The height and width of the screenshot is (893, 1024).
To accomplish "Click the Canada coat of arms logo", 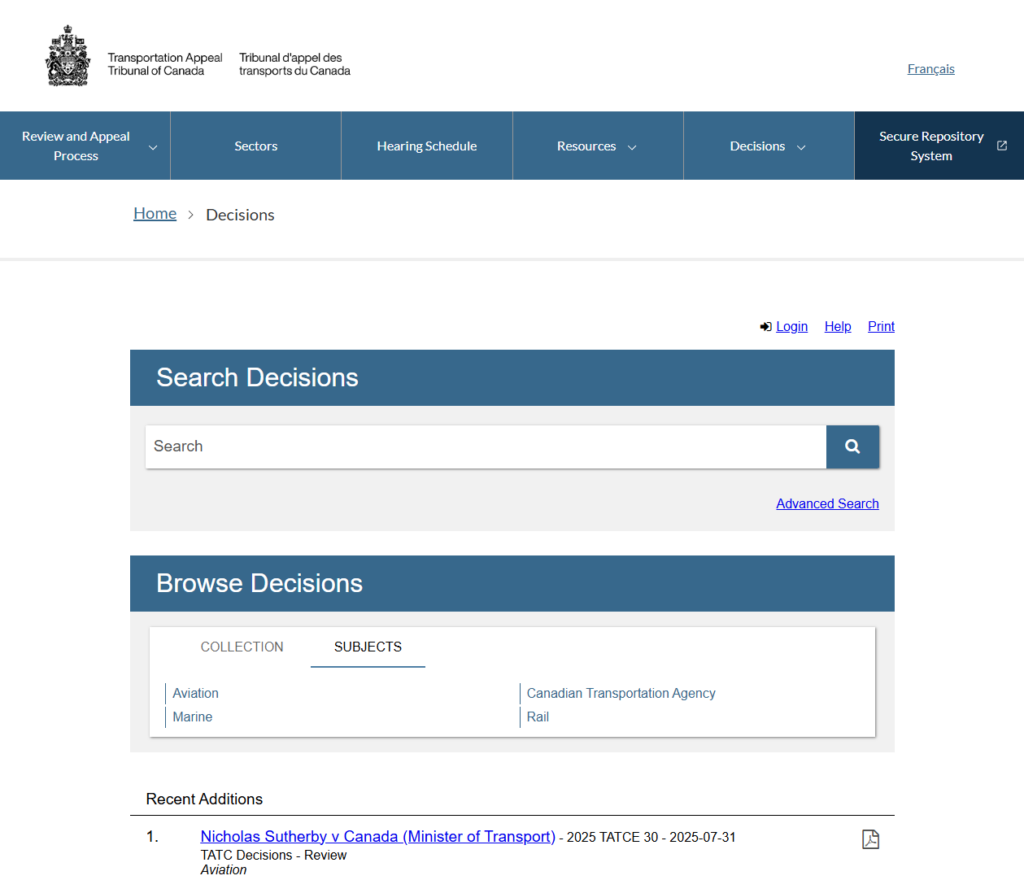I will [68, 57].
